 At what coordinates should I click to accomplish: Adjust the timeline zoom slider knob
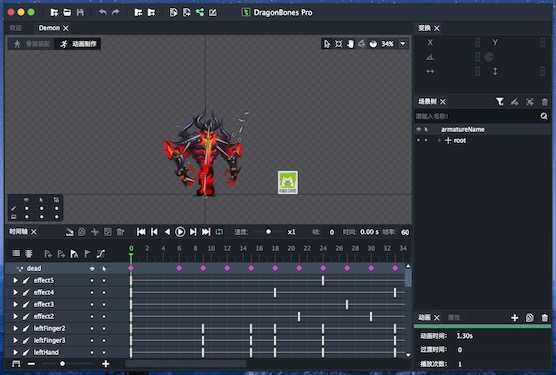pyautogui.click(x=62, y=364)
